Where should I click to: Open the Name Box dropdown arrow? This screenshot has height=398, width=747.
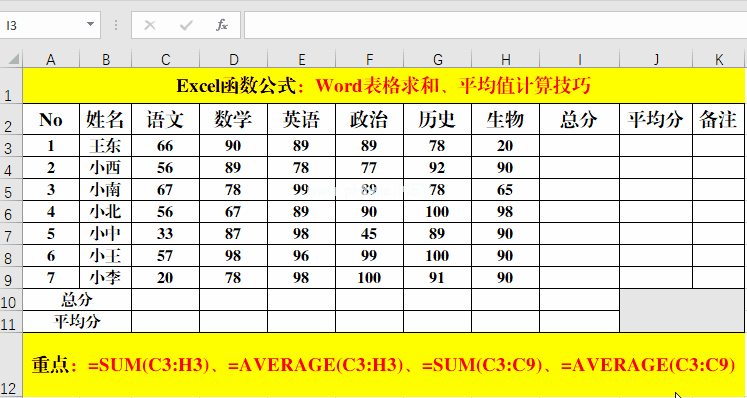tap(90, 25)
